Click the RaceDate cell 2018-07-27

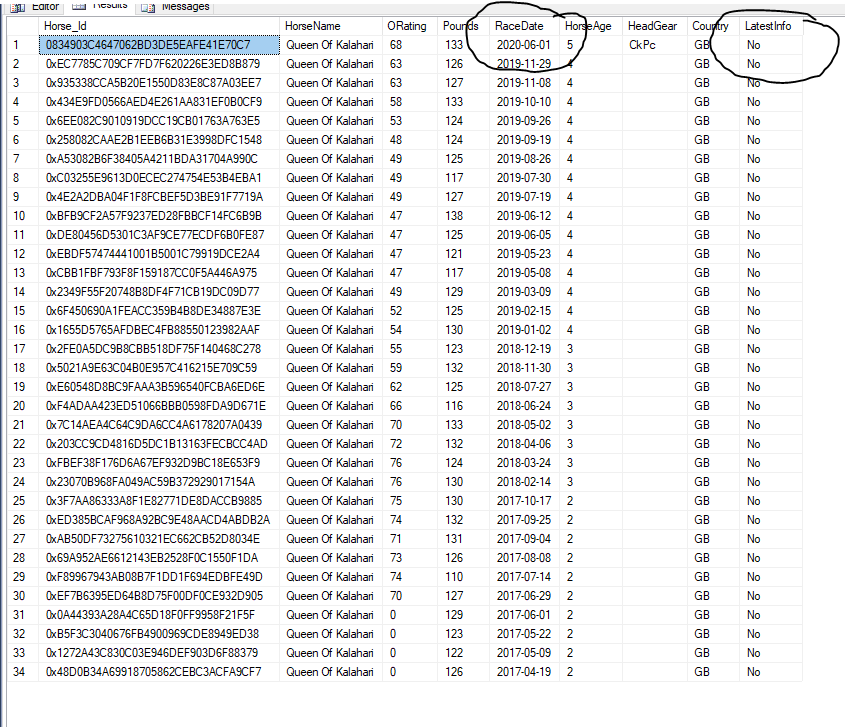tap(524, 387)
